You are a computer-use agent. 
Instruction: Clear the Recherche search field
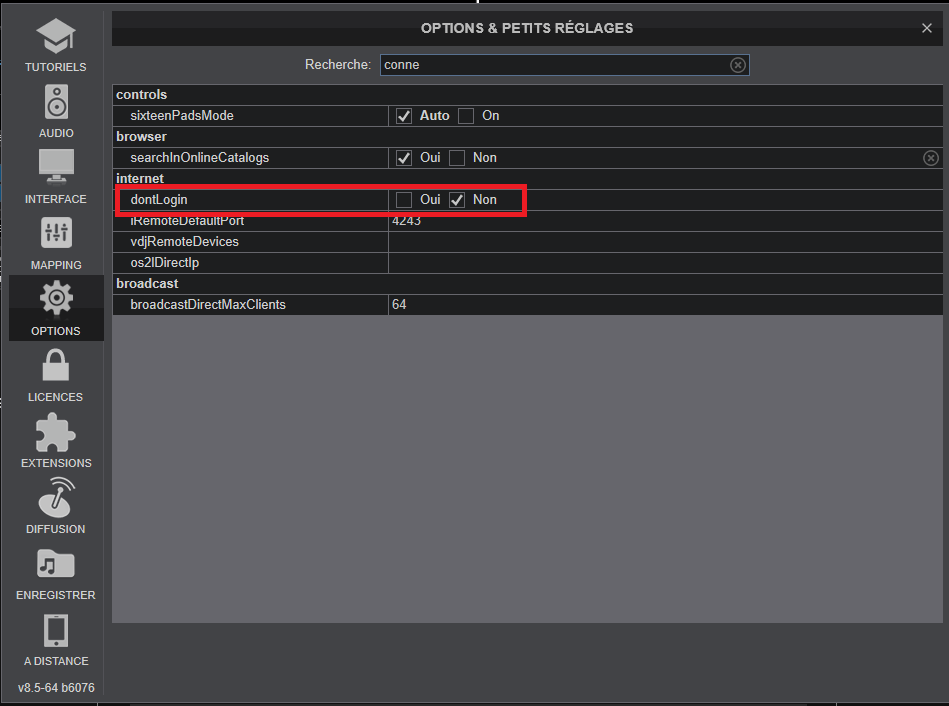tap(737, 65)
